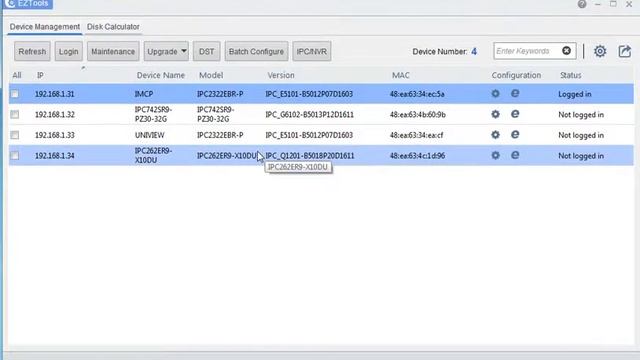
Task: Sort by Status column header
Action: 571,76
